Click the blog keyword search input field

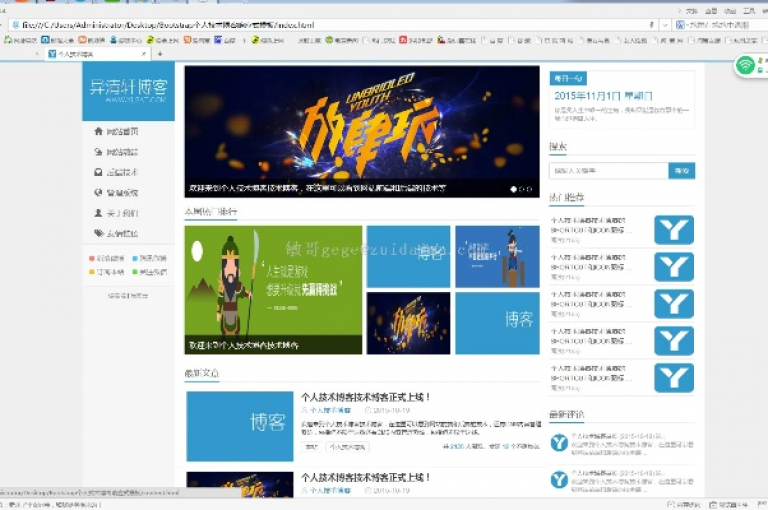coord(609,170)
